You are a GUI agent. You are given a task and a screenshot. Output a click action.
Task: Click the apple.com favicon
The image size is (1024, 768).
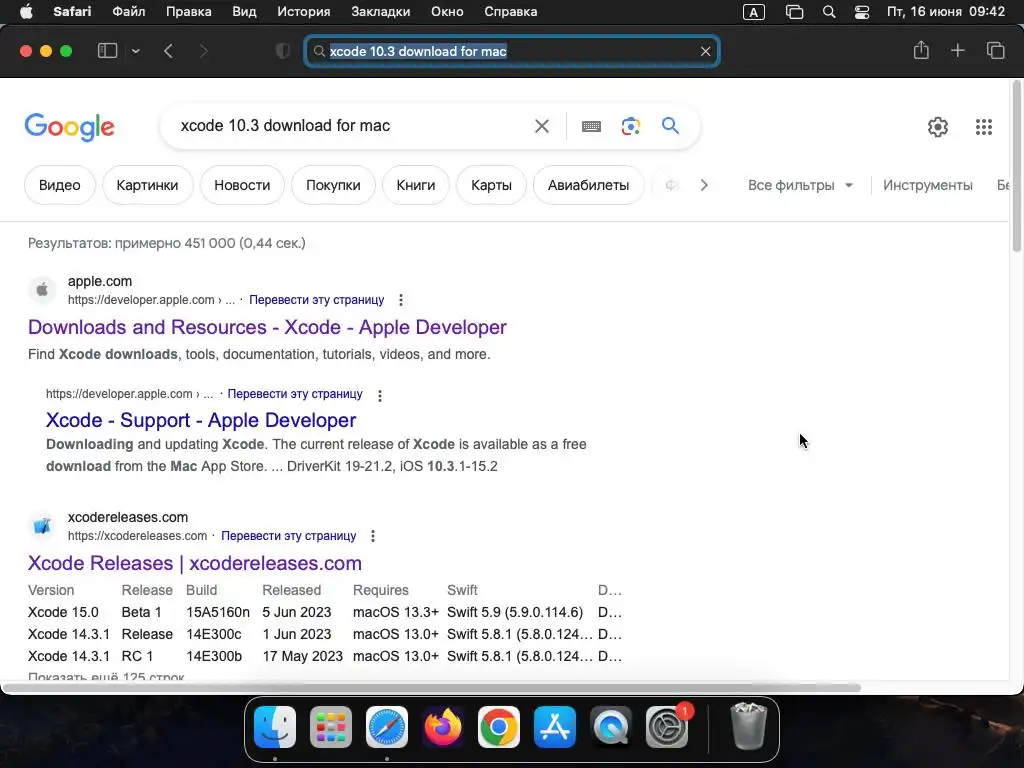pyautogui.click(x=42, y=290)
